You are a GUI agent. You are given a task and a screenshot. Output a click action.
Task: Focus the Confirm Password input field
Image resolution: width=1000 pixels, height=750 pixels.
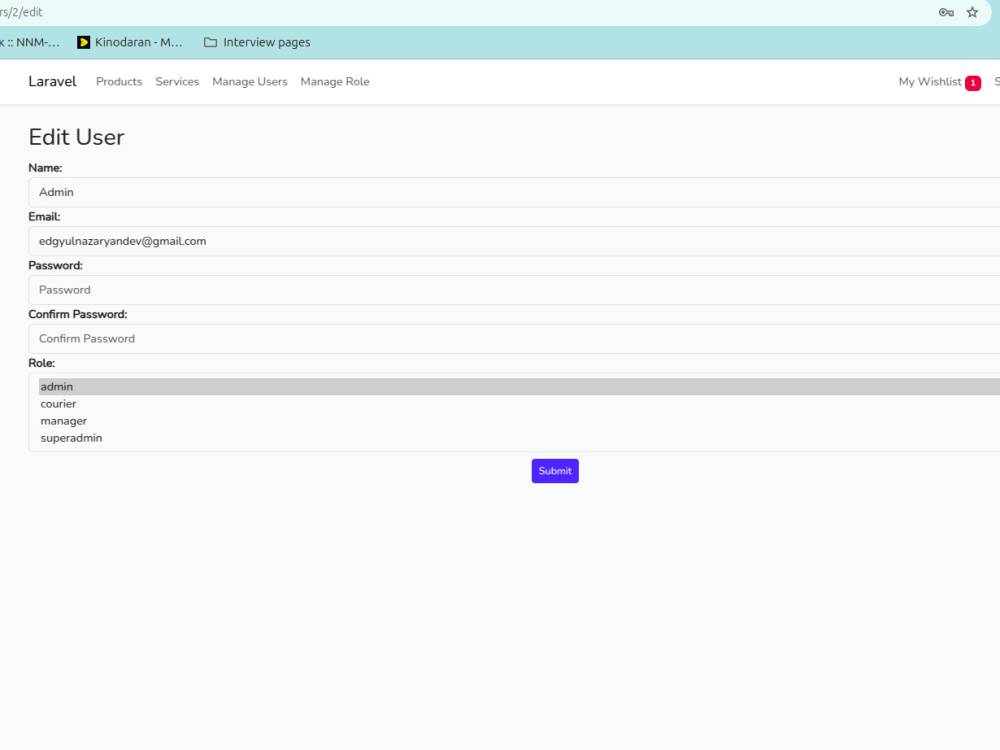point(514,339)
